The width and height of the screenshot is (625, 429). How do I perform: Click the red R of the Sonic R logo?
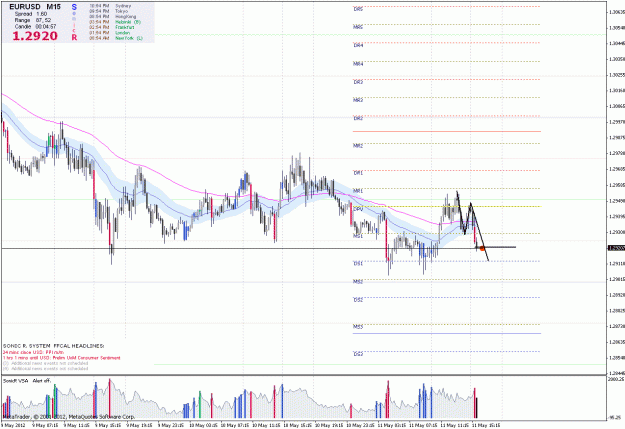[x=74, y=37]
